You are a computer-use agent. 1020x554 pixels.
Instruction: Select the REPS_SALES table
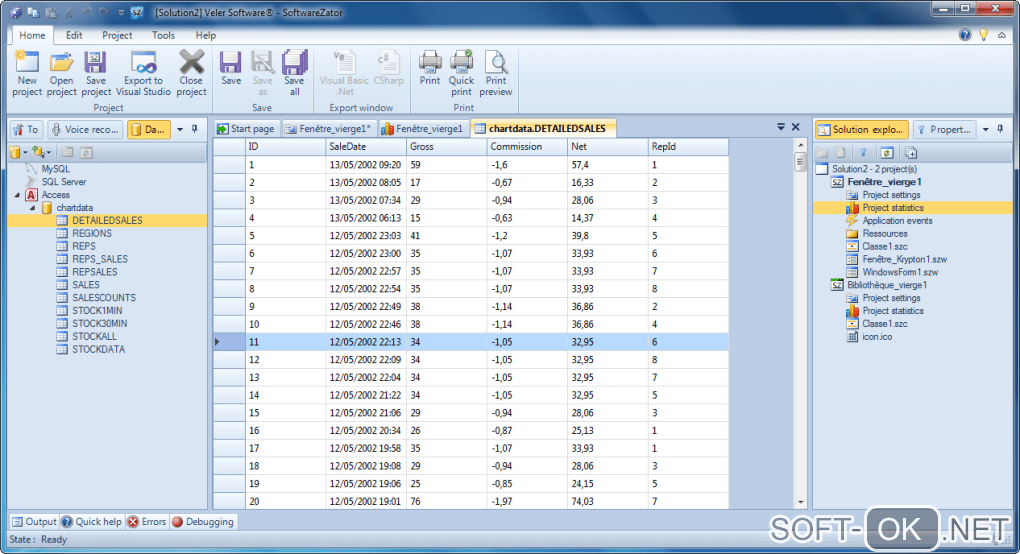tap(100, 259)
